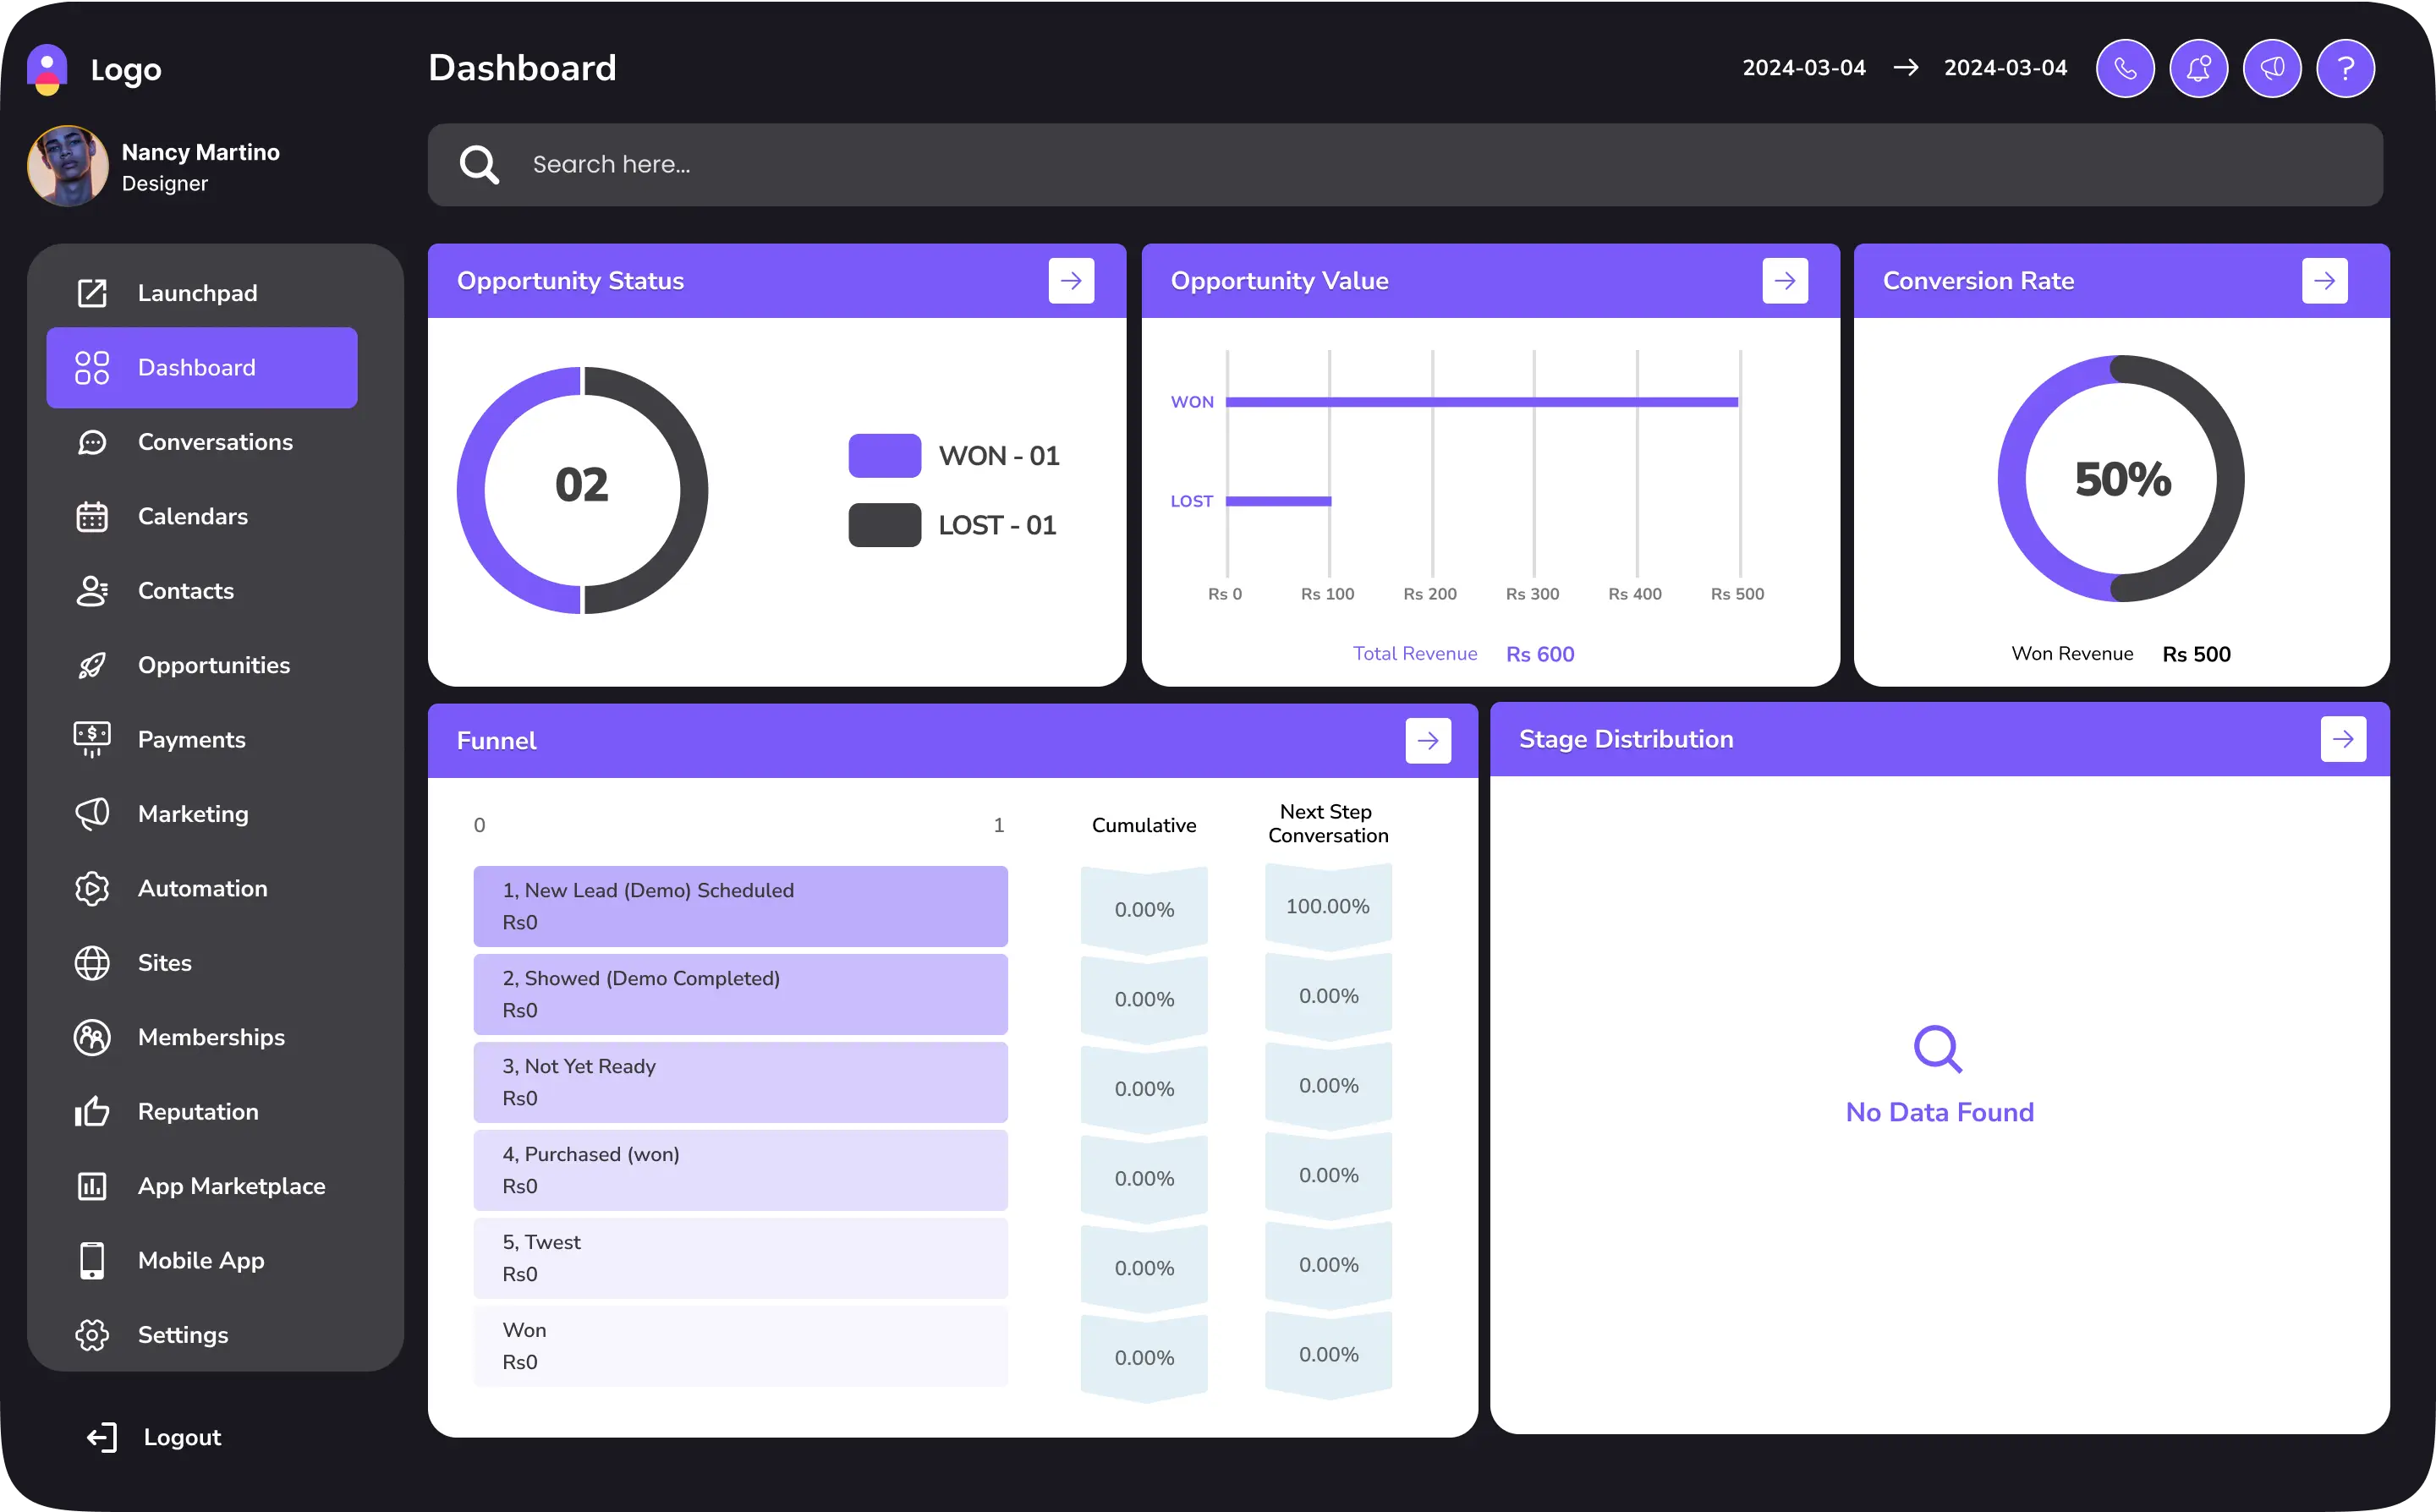Expand the Opportunity Value card arrow

(1785, 281)
